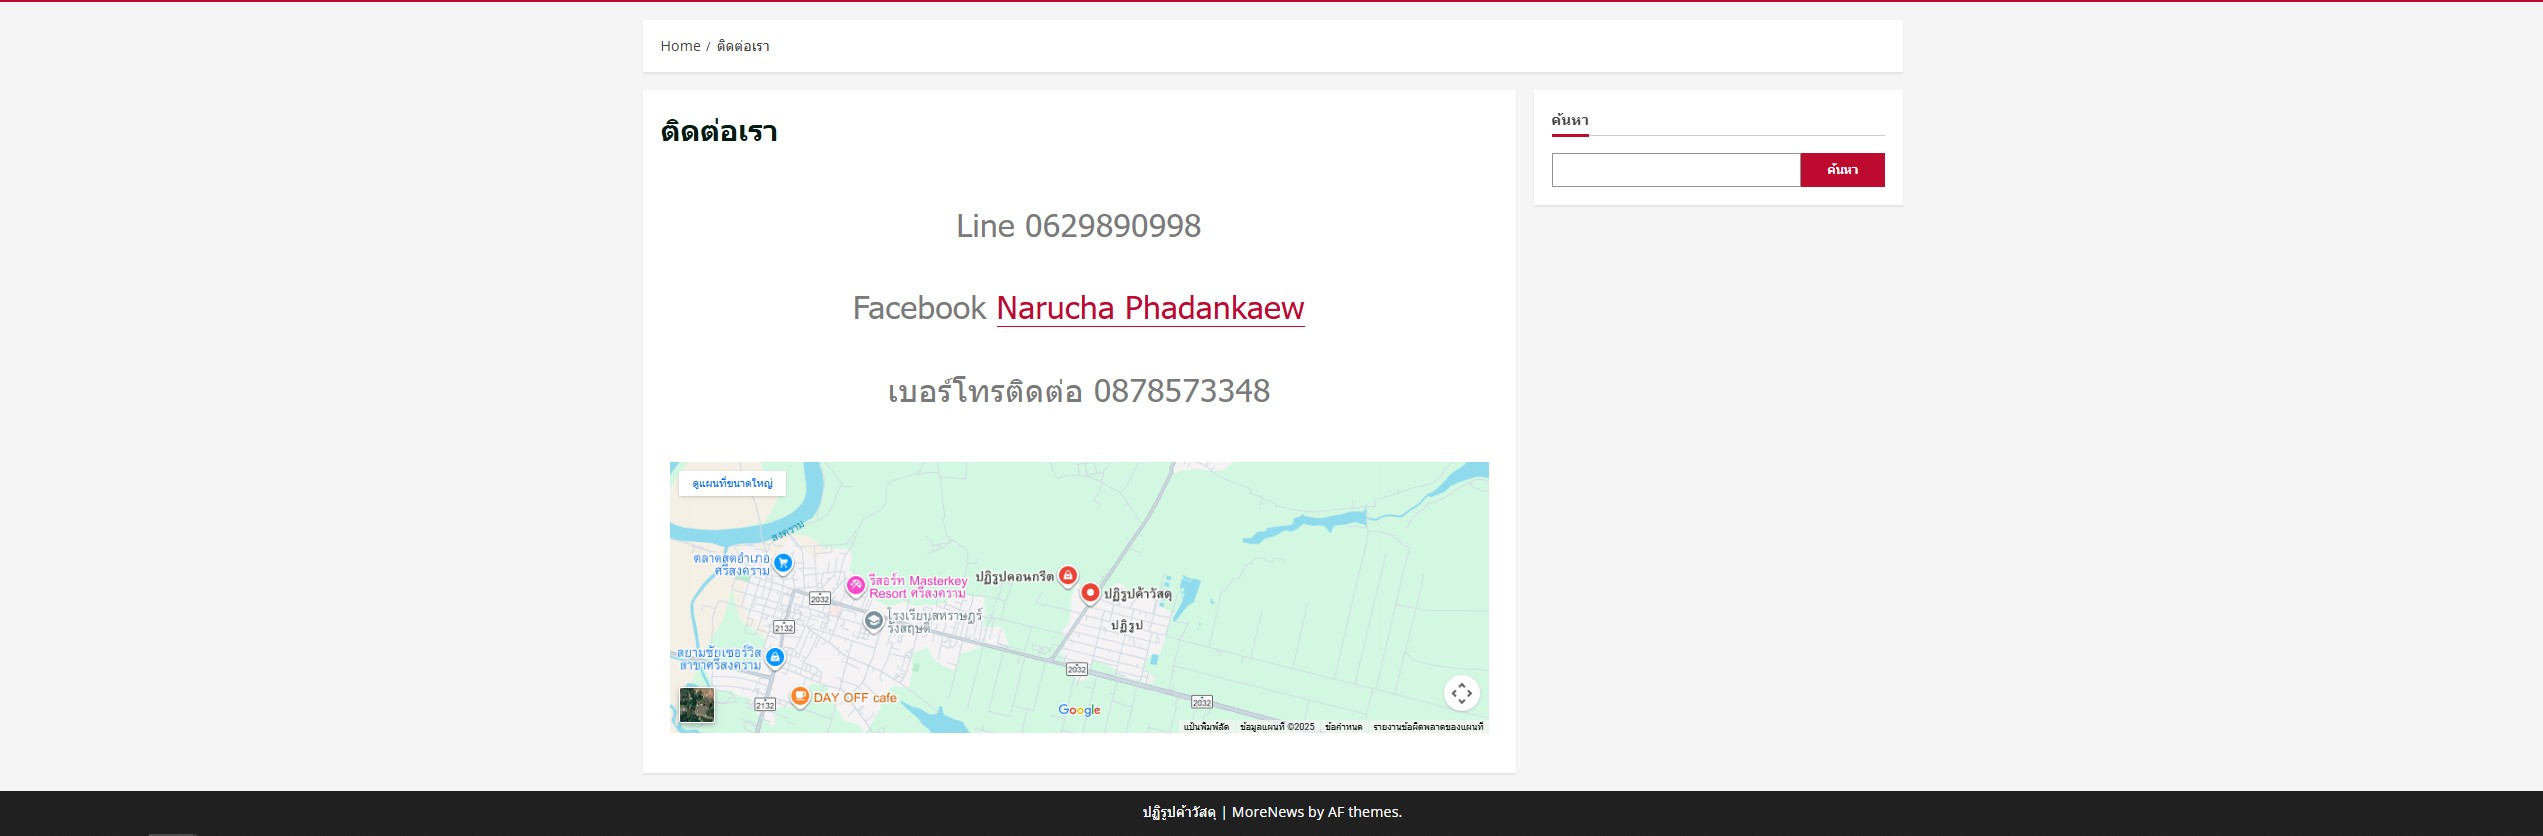Screen dimensions: 2543x836
Task: Click the ตลาดสดอำเภอ shopping cart marker
Action: tap(784, 563)
